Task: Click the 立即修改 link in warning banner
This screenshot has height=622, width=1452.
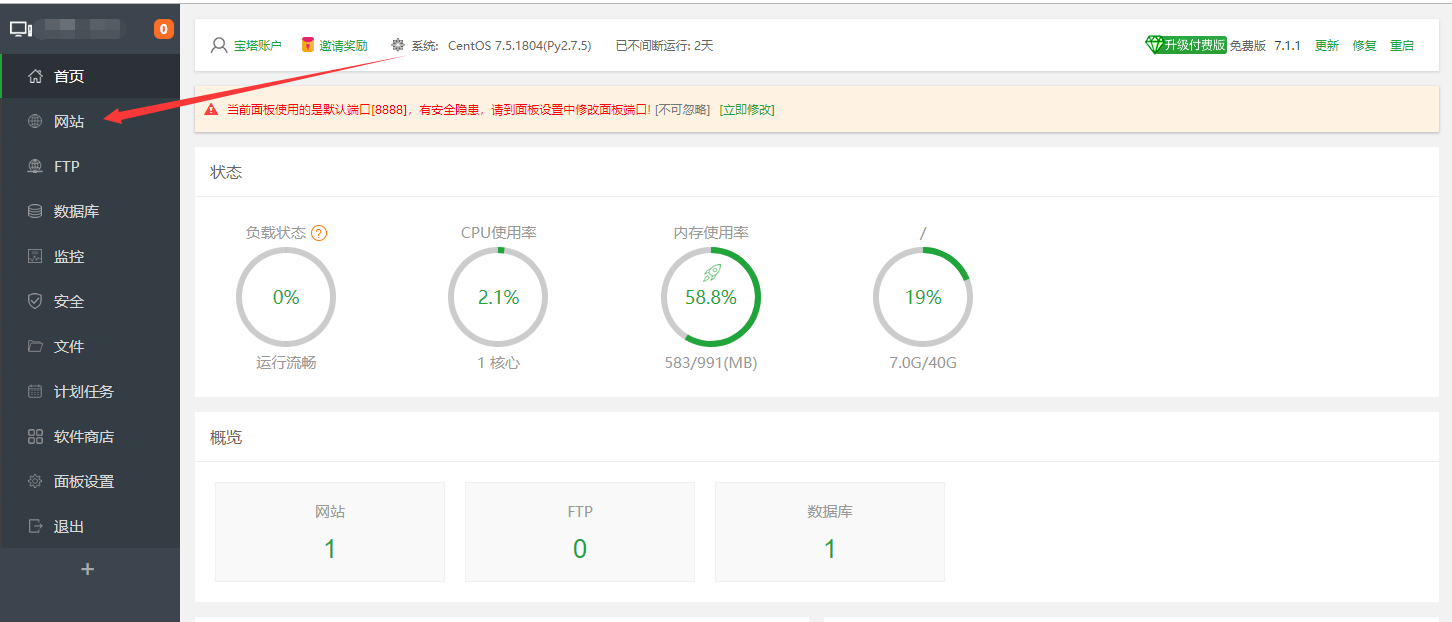Action: coord(747,110)
